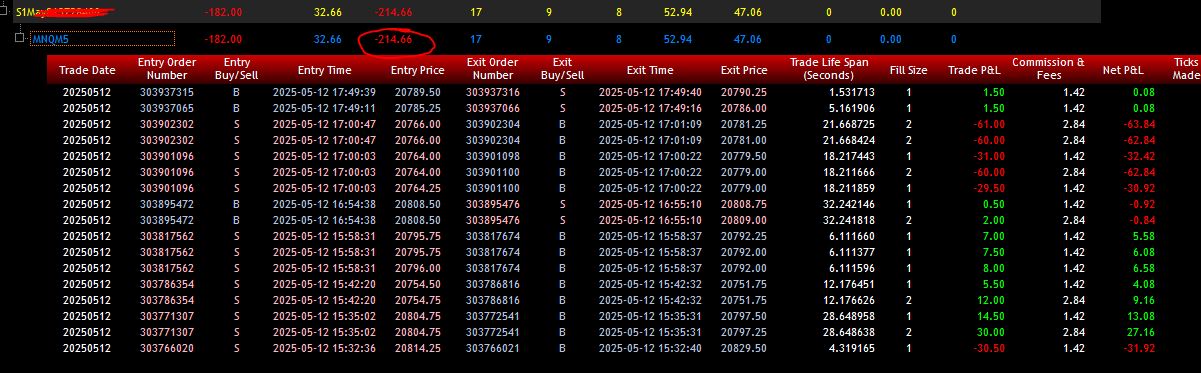
Task: Click entry time 2025-05-12 15:32:36
Action: pos(324,347)
